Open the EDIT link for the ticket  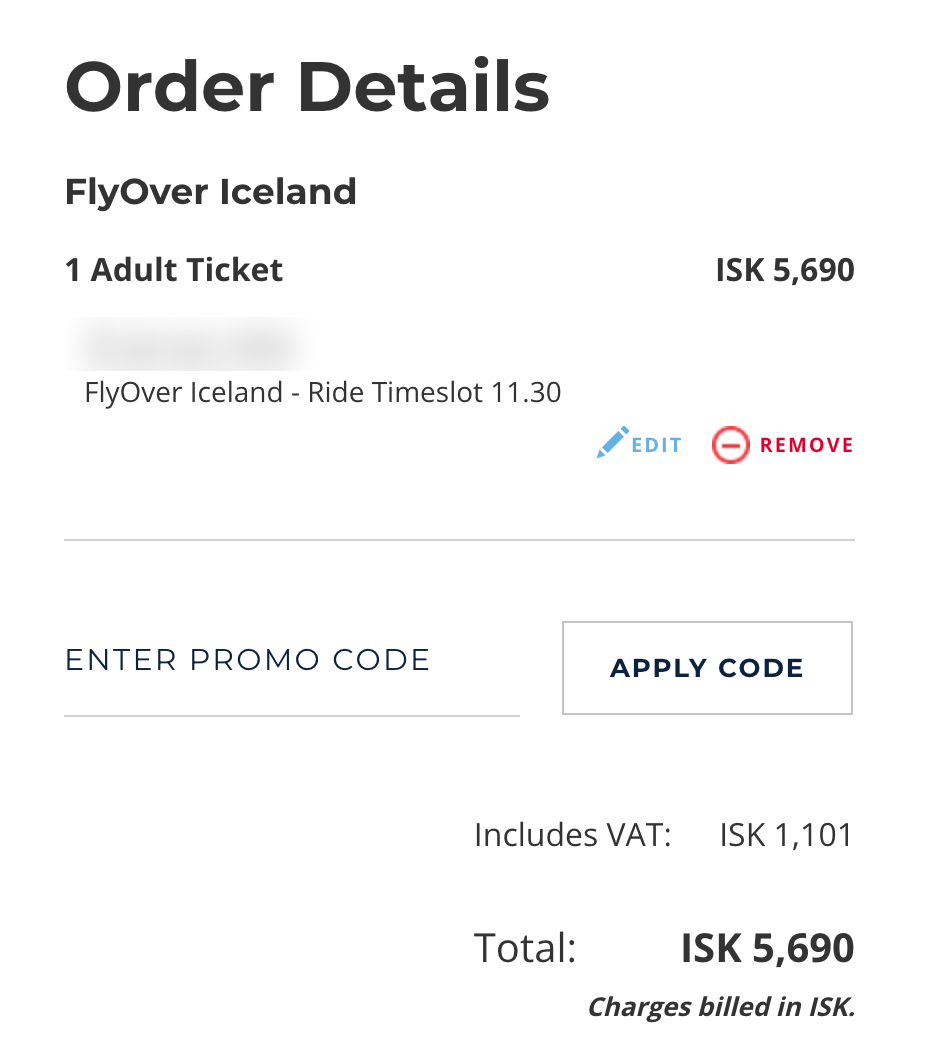[639, 444]
